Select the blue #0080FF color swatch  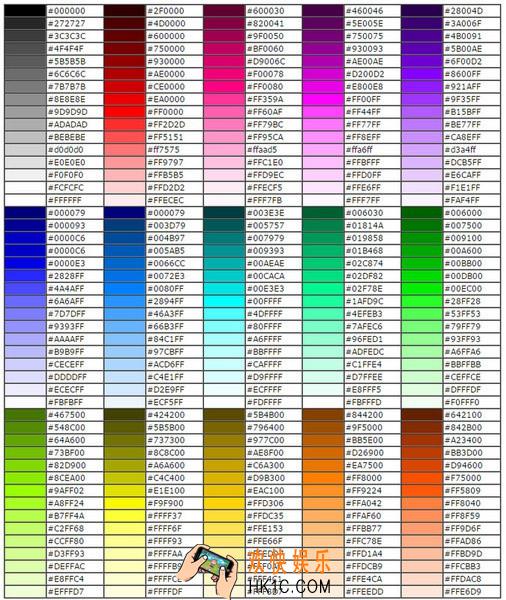pyautogui.click(x=124, y=289)
